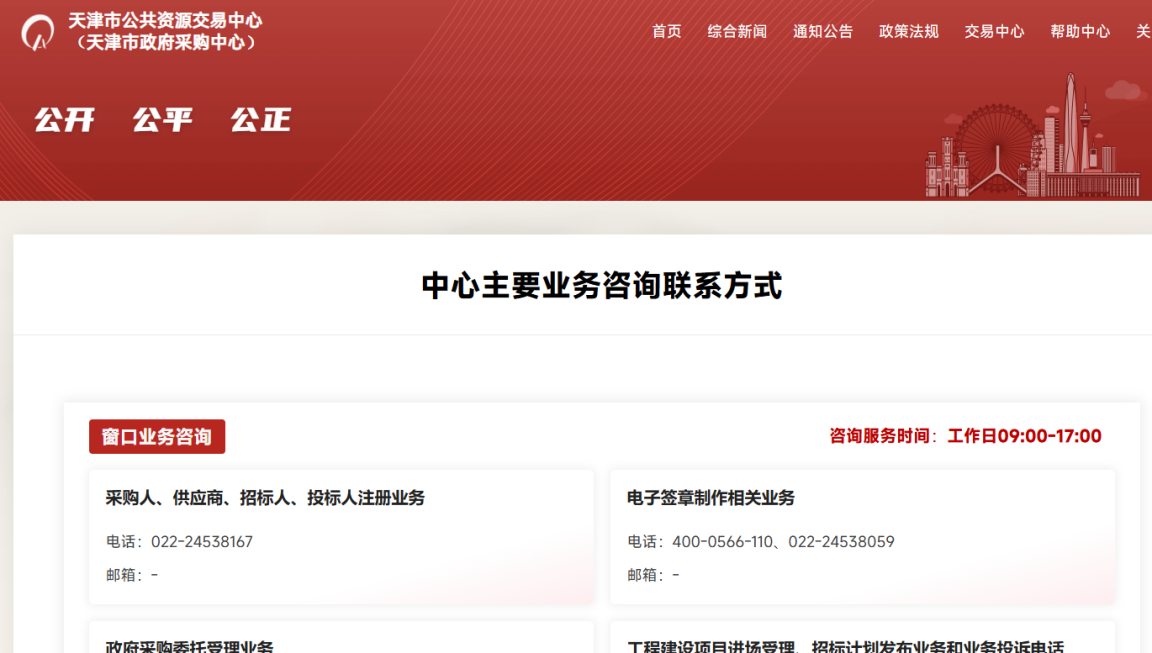1152x653 pixels.
Task: Expand the 帮助中心 navigation menu
Action: click(1080, 31)
